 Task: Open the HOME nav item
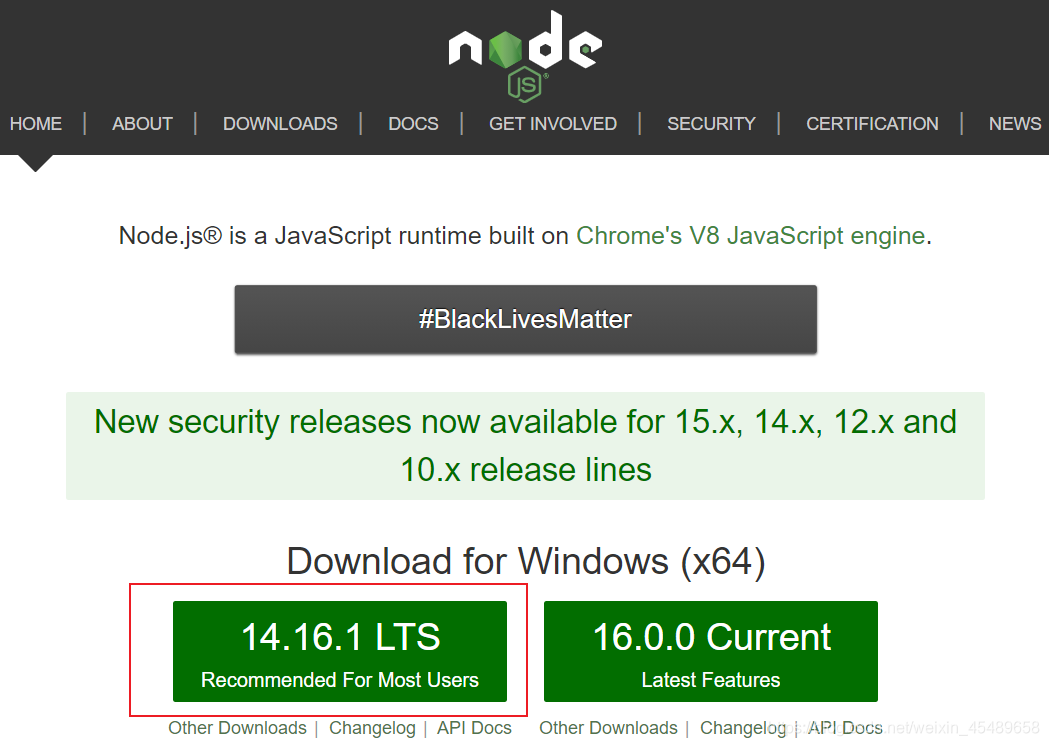click(x=35, y=124)
